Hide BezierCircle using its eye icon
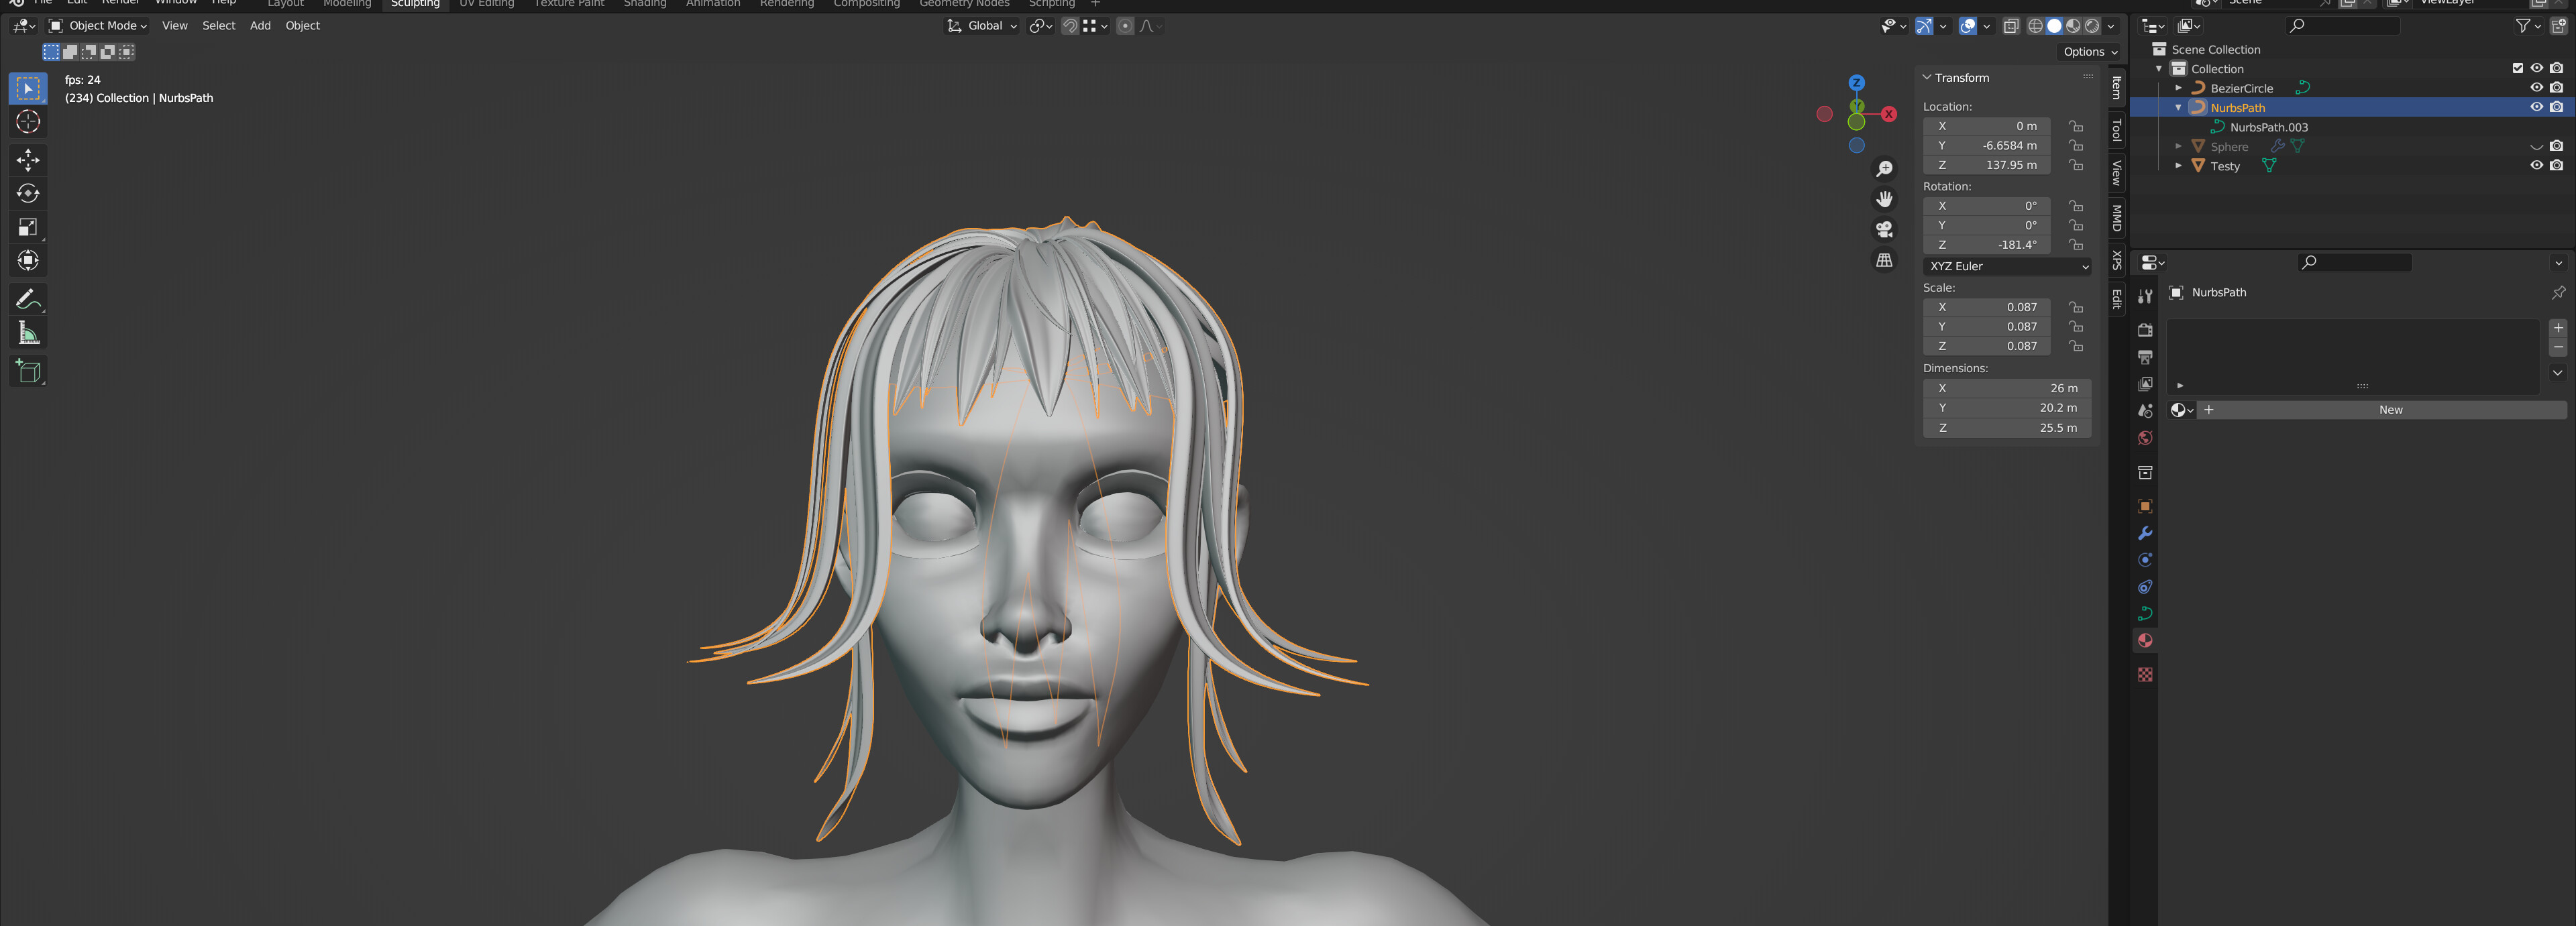Image resolution: width=2576 pixels, height=926 pixels. point(2536,88)
